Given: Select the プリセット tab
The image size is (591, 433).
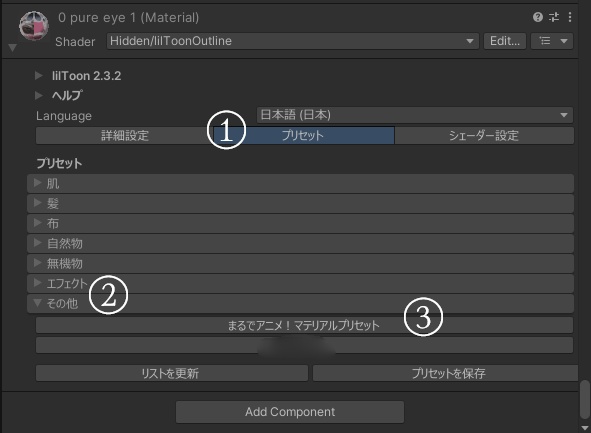Looking at the screenshot, I should point(304,136).
